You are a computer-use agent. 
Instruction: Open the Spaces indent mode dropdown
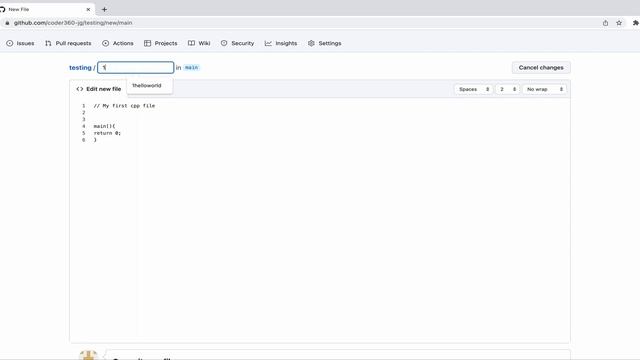473,89
